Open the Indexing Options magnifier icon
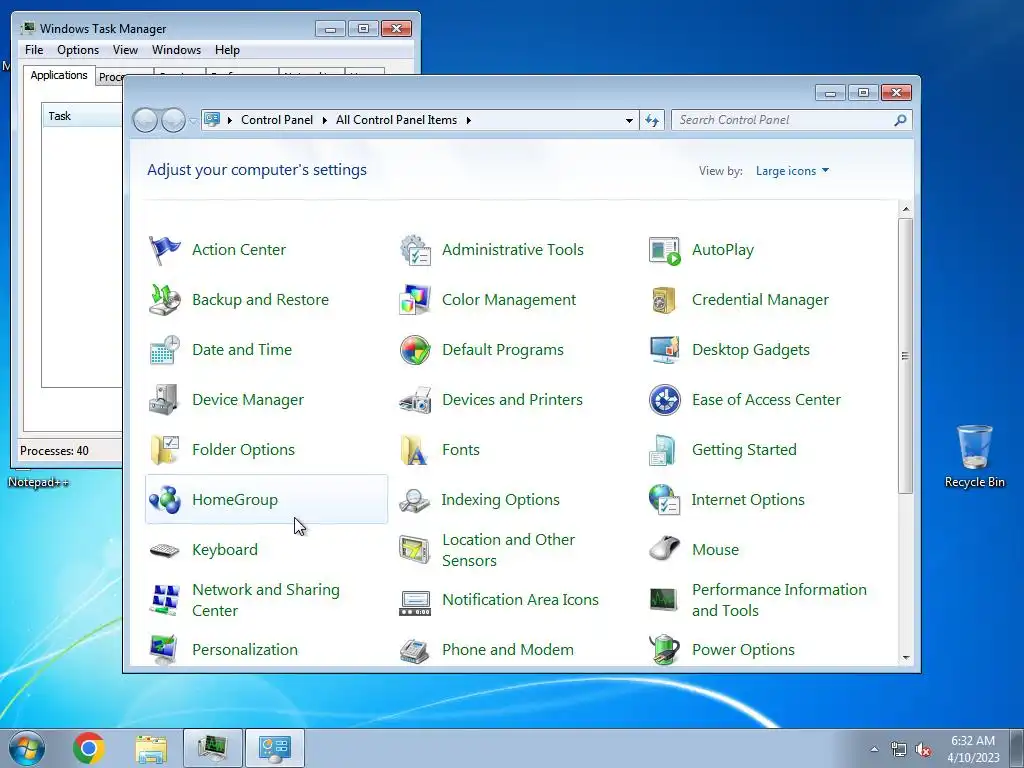 [x=415, y=500]
